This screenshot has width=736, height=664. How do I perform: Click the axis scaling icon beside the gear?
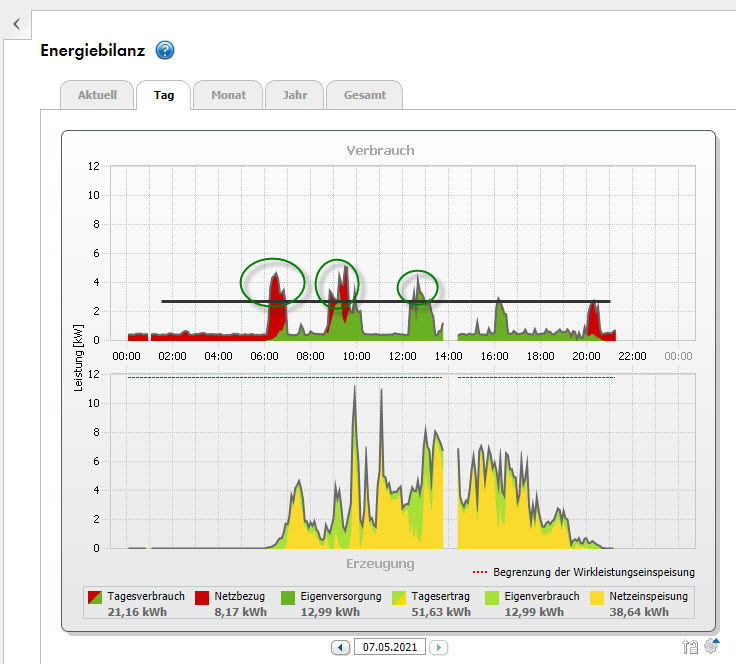click(x=691, y=648)
